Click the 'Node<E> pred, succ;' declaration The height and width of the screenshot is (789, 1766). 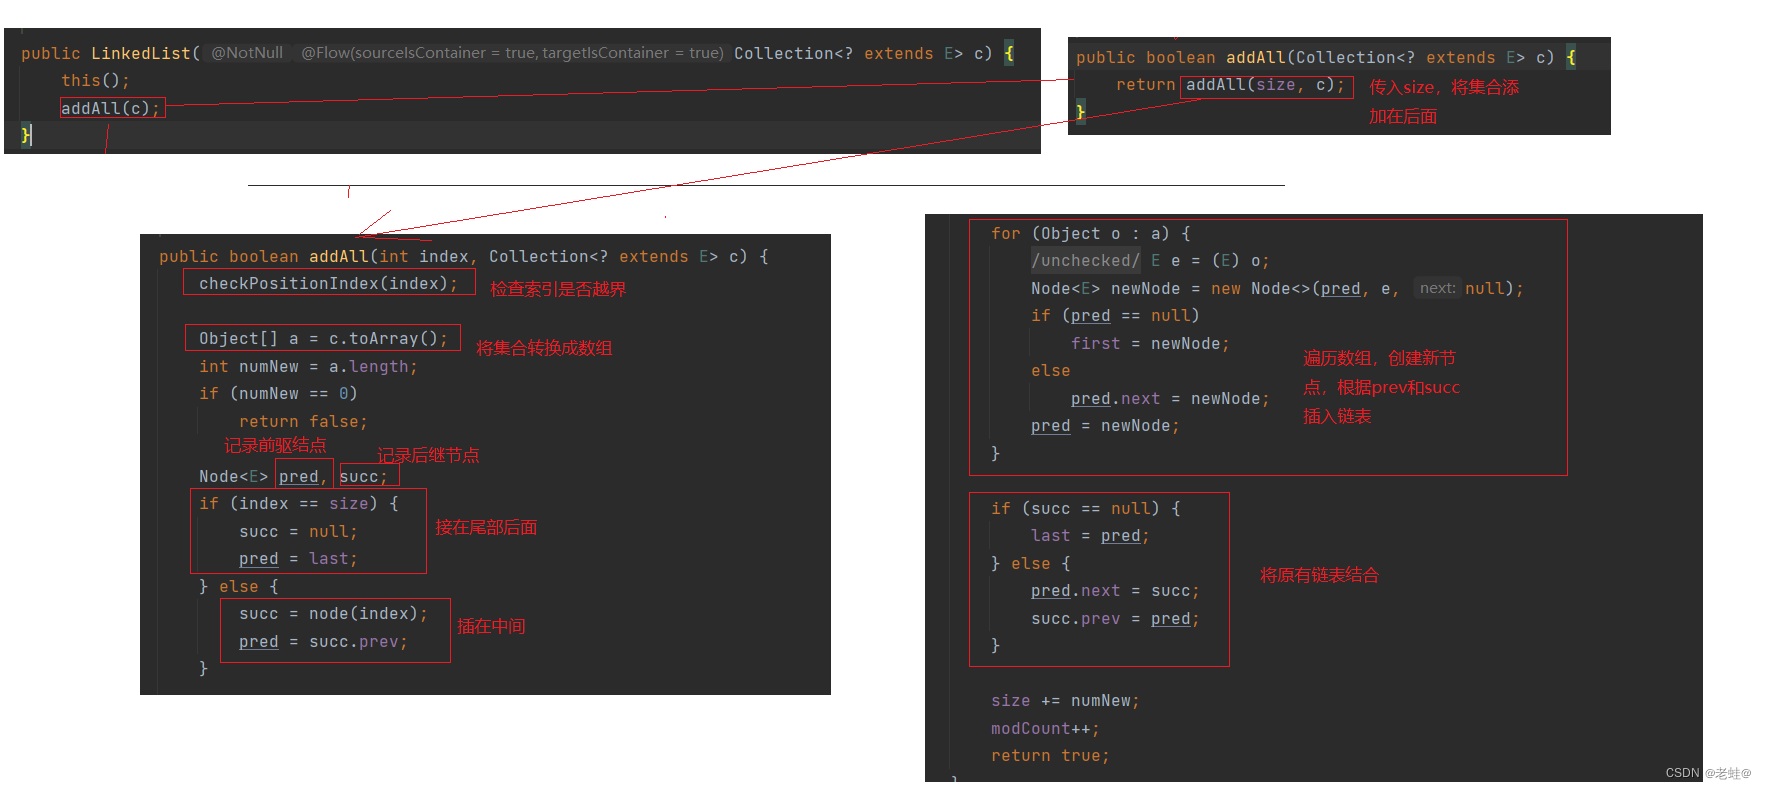click(x=293, y=476)
